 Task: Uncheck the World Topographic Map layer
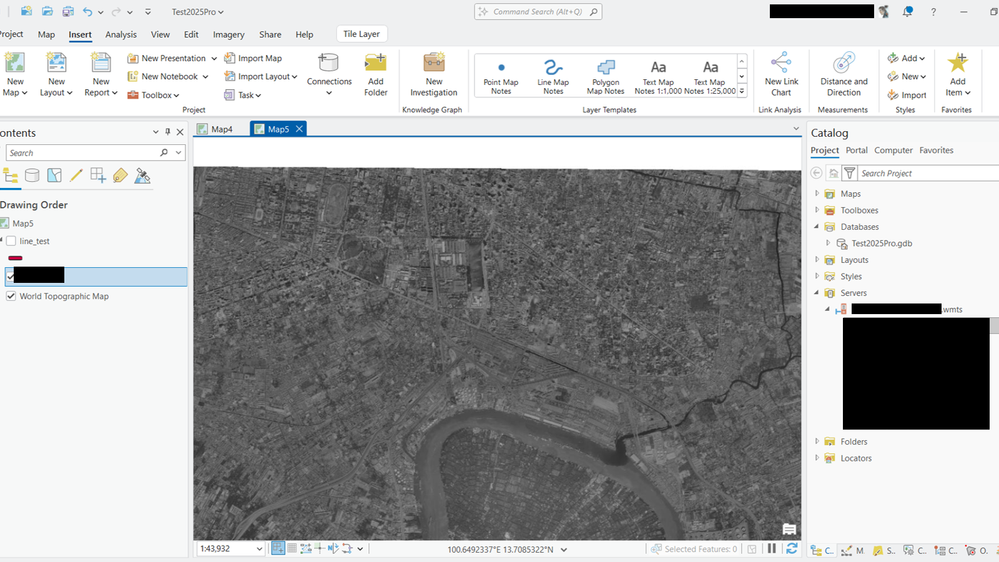[x=11, y=296]
